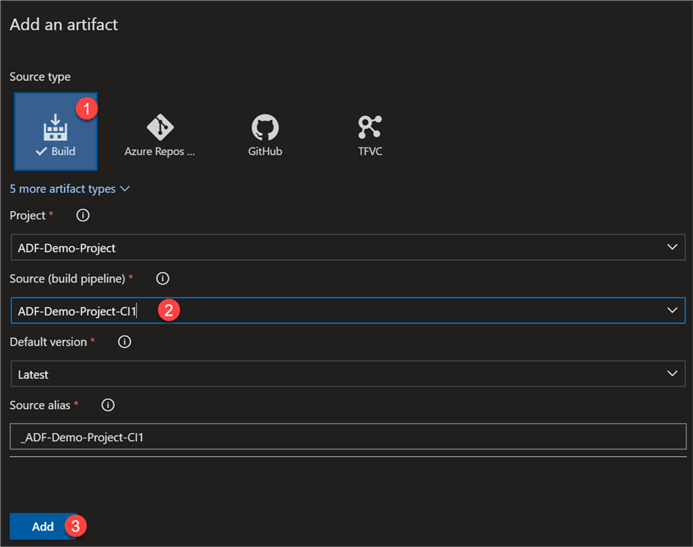The image size is (693, 547).
Task: Click the info icon beside Source alias
Action: (x=108, y=405)
